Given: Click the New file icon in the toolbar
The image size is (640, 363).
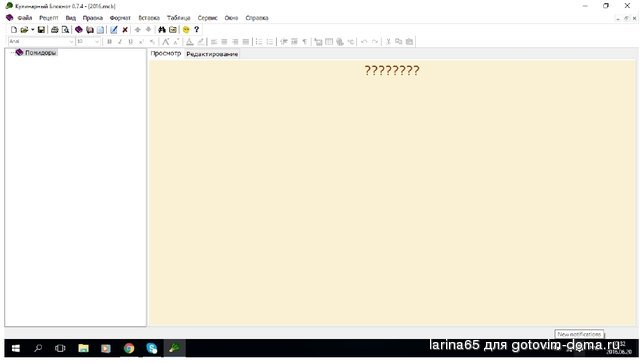Looking at the screenshot, I should [14, 30].
